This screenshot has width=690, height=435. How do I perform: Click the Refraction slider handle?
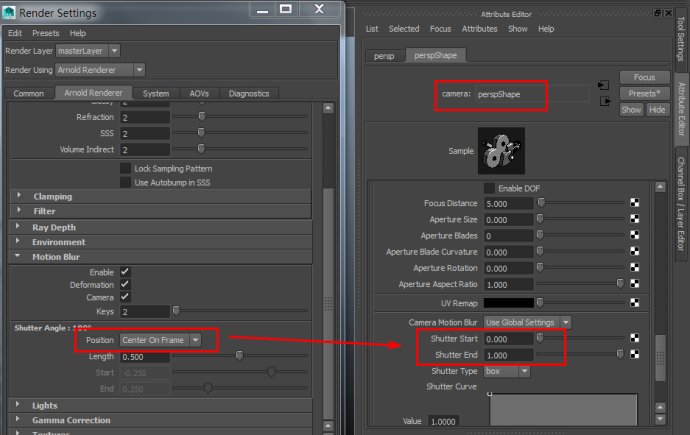(202, 116)
